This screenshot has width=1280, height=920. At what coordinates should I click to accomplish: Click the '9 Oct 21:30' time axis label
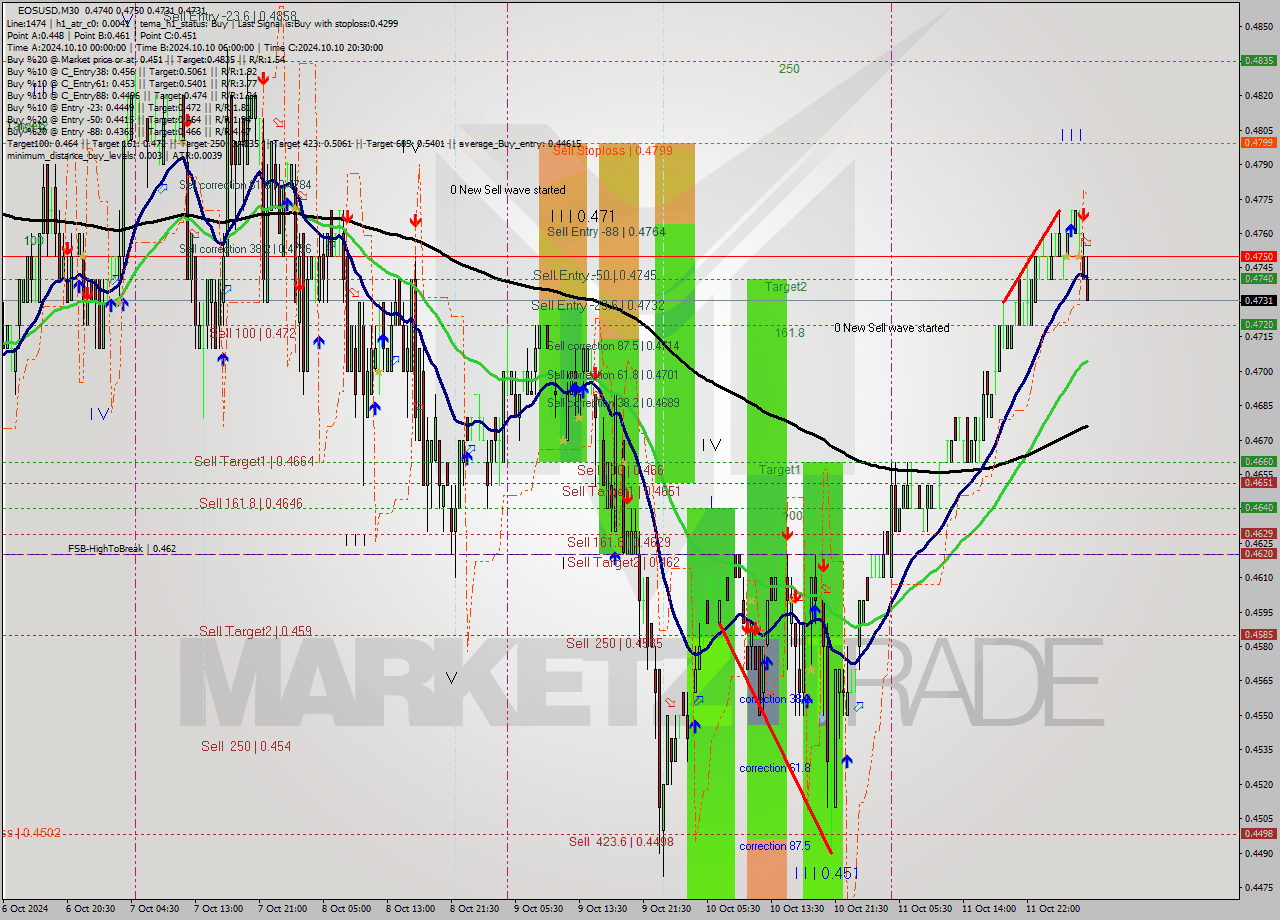[666, 909]
